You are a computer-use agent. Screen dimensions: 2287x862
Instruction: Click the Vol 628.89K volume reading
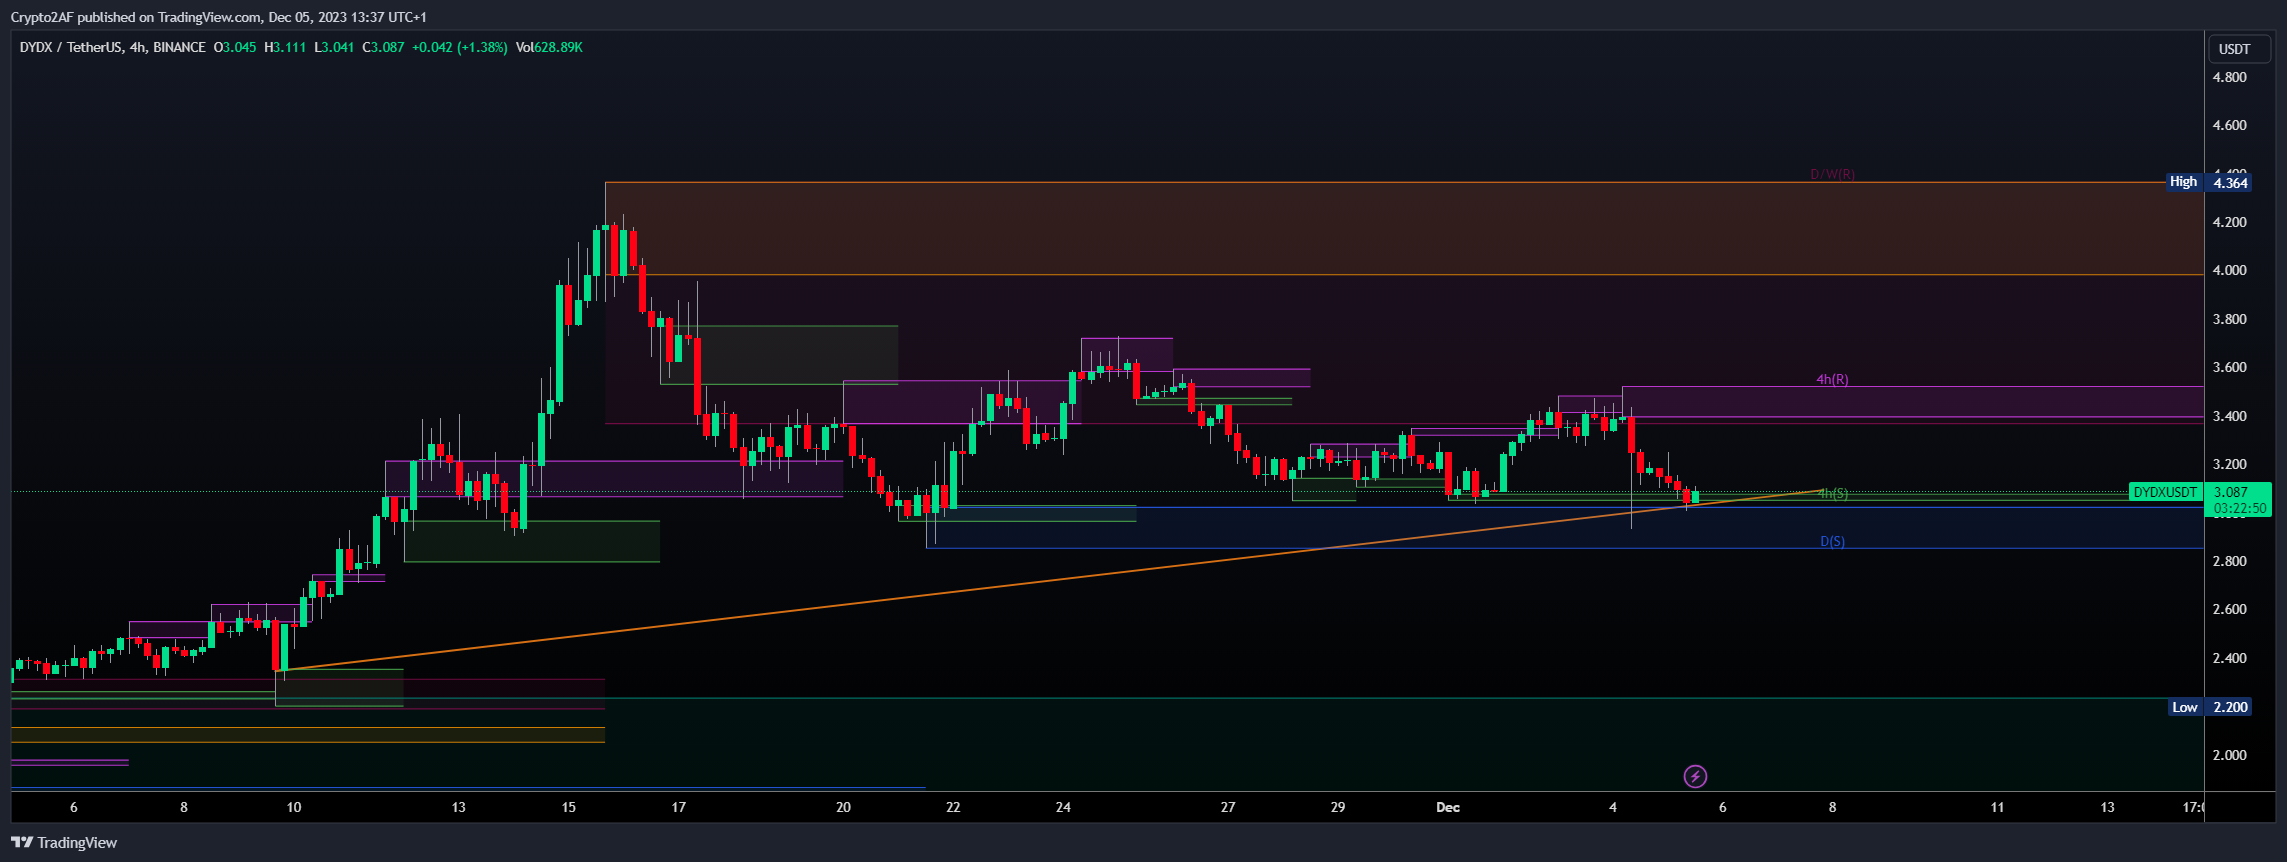pyautogui.click(x=549, y=47)
